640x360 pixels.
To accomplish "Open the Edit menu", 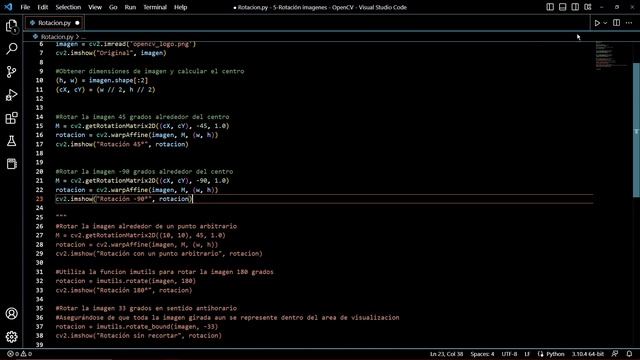I will point(42,7).
